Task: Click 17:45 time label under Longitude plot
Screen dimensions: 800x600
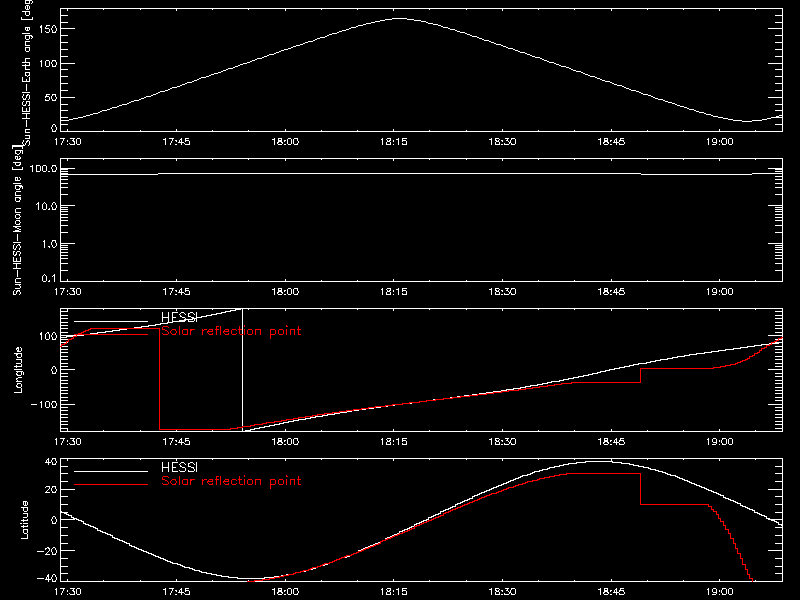Action: [176, 441]
